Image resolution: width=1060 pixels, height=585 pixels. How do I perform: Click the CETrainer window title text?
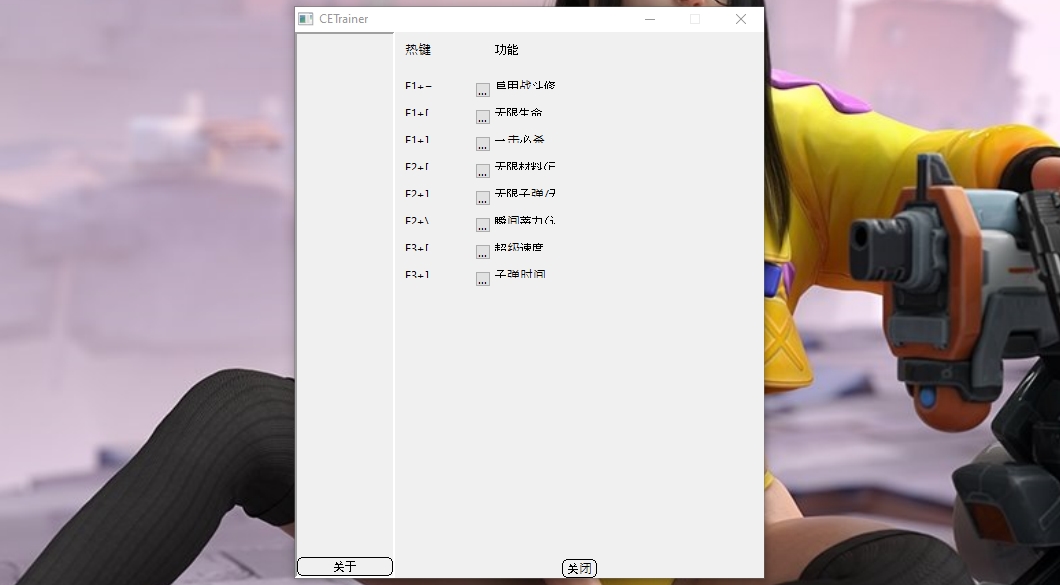(x=343, y=19)
